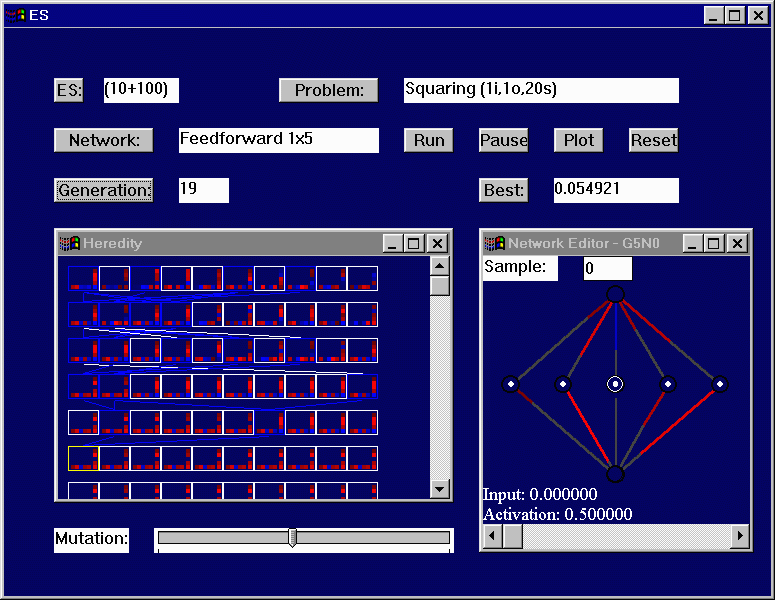Open the Problem selection button
Image resolution: width=775 pixels, height=600 pixels.
click(x=328, y=90)
